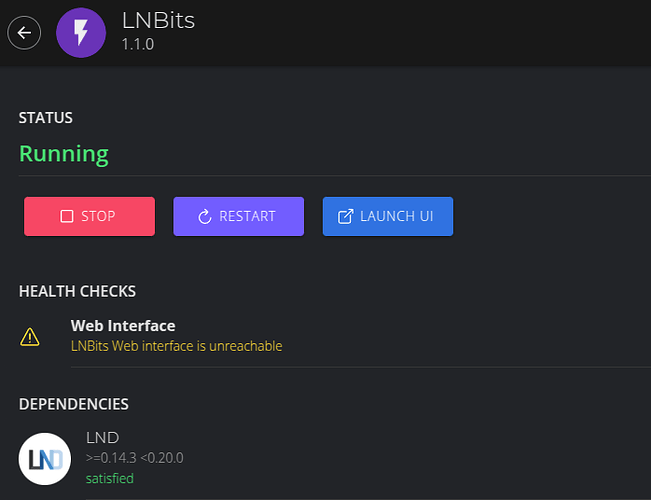Click the 1.1.0 version number
The width and height of the screenshot is (651, 500).
(138, 44)
